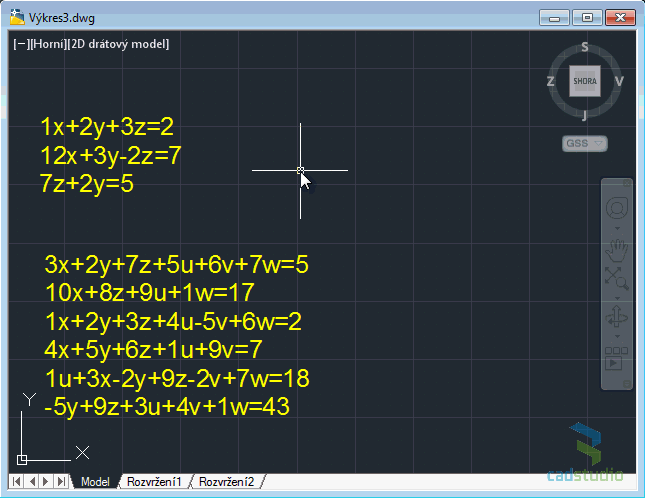Select the text 12x+3y-2z=7
This screenshot has width=645, height=498.
[x=111, y=155]
